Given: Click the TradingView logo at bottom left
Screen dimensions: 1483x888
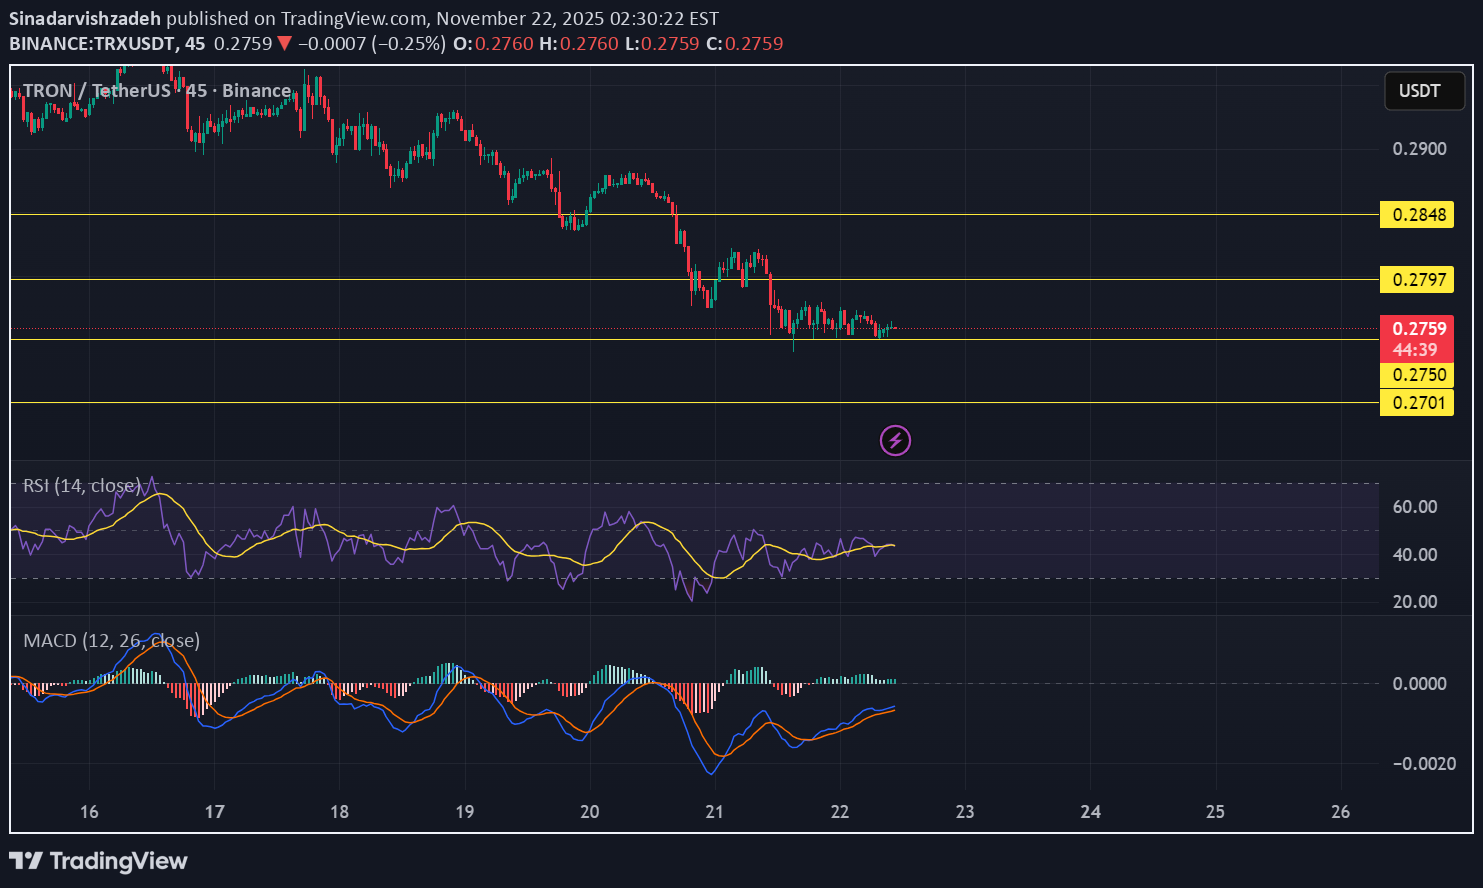Looking at the screenshot, I should (x=98, y=861).
